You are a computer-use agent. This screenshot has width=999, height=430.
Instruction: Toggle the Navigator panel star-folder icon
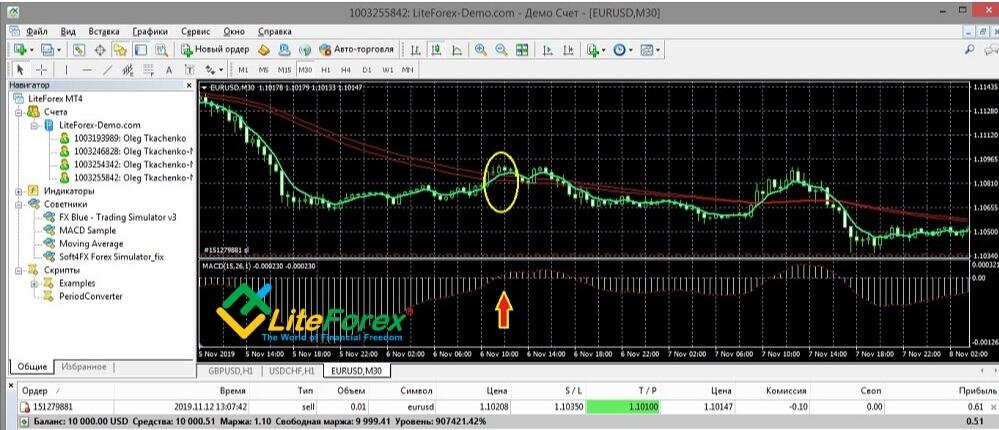pos(120,49)
